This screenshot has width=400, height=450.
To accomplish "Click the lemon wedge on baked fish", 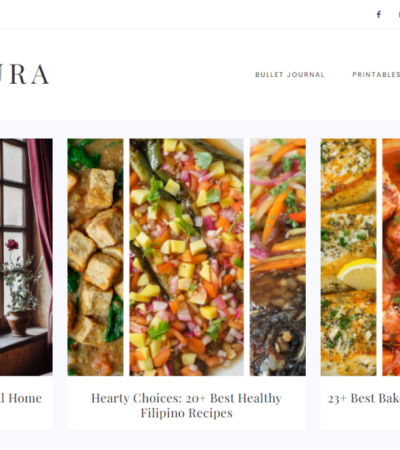I will click(357, 274).
